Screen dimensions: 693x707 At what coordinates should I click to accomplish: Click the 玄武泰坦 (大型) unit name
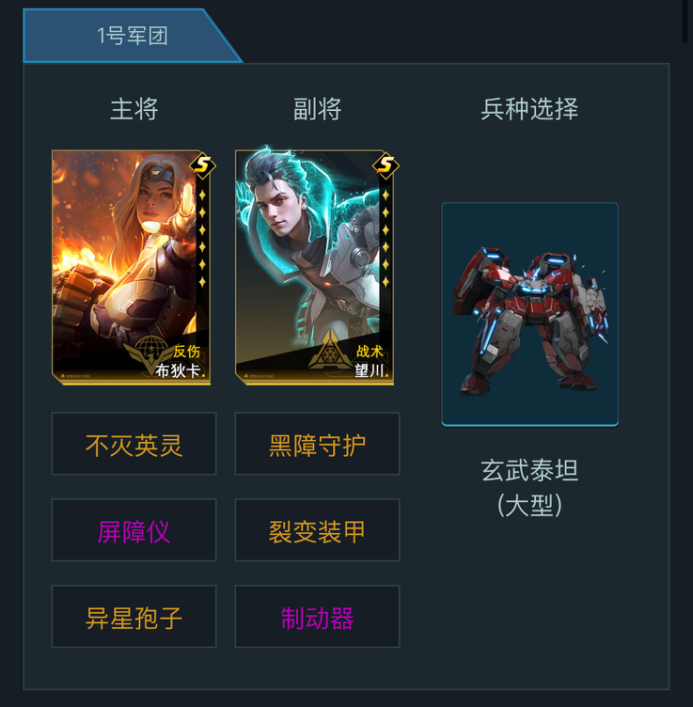(x=529, y=488)
